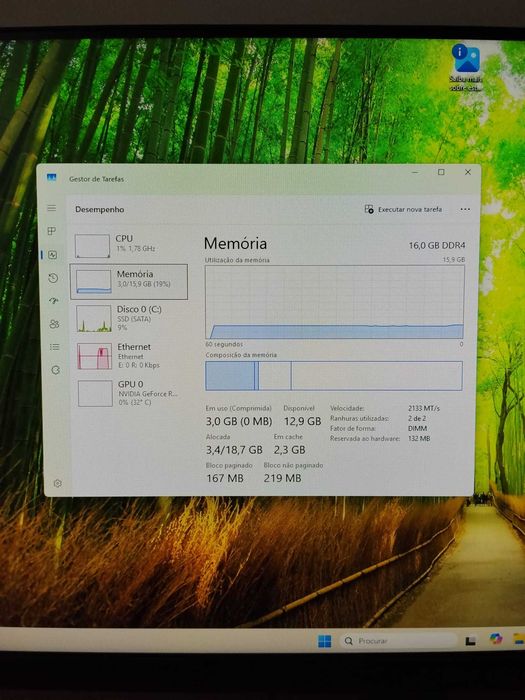Open the three-dot more options menu
This screenshot has width=525, height=700.
point(465,209)
